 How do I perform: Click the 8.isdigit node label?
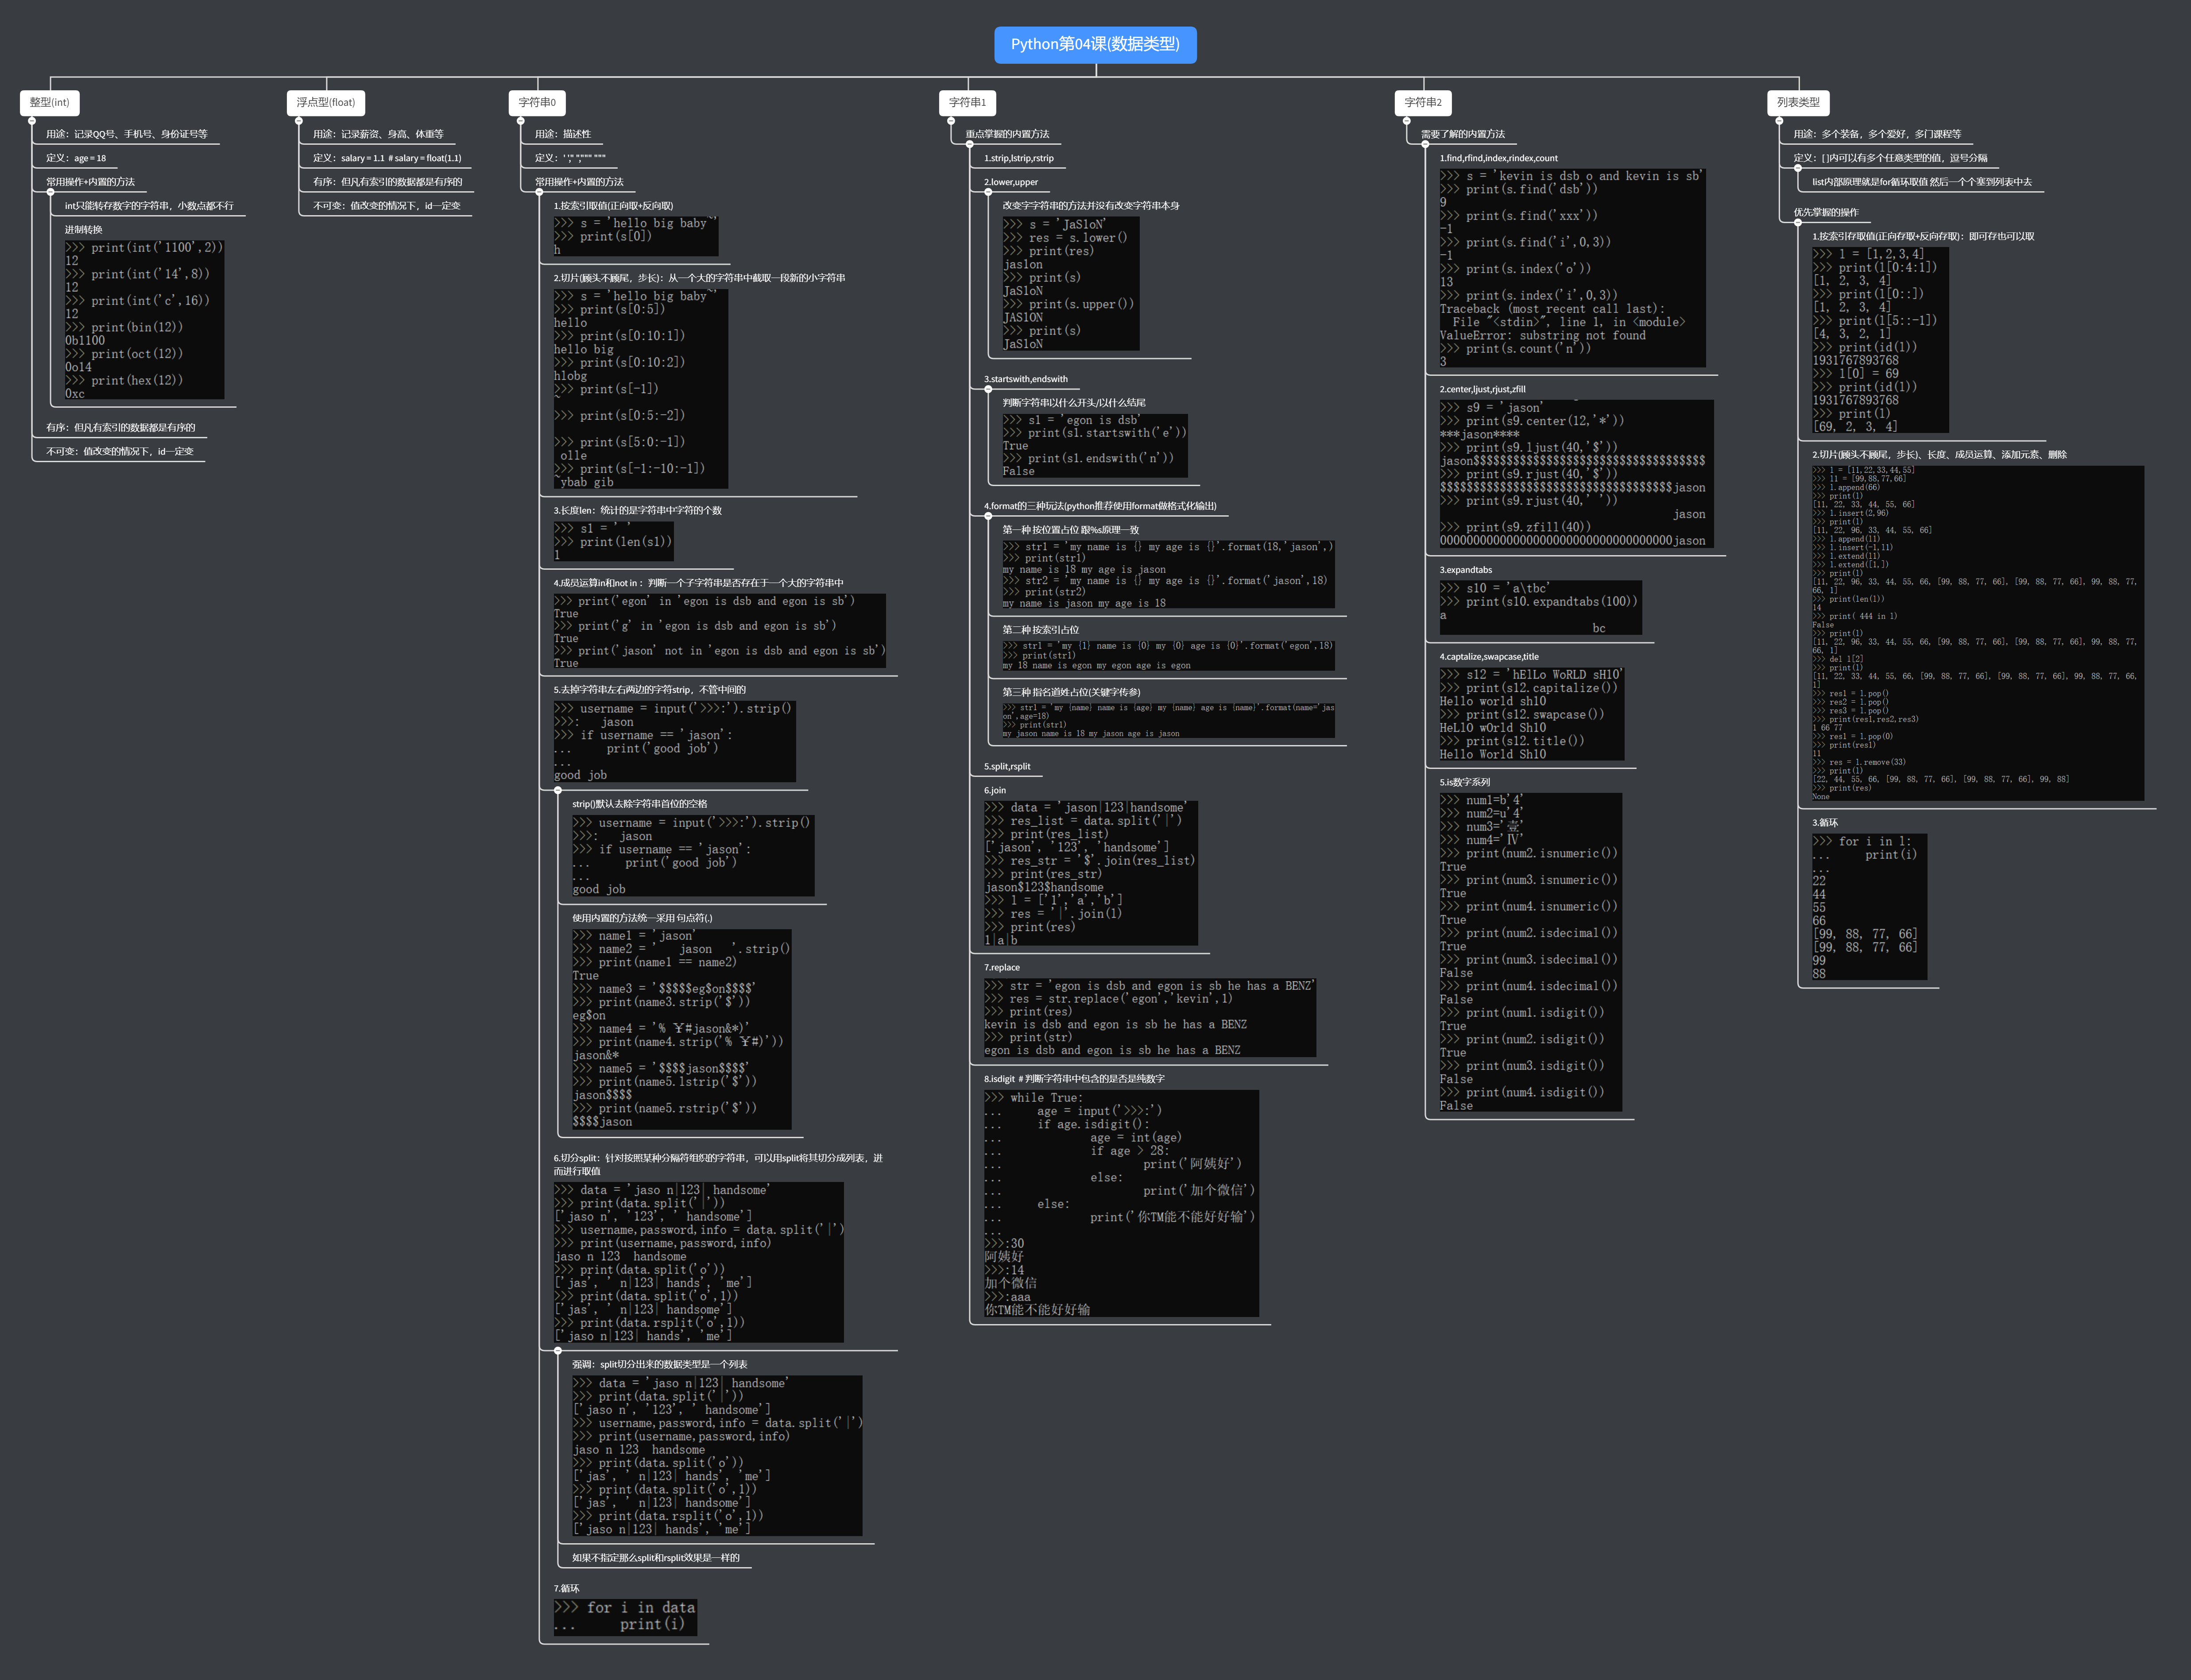[1074, 1079]
